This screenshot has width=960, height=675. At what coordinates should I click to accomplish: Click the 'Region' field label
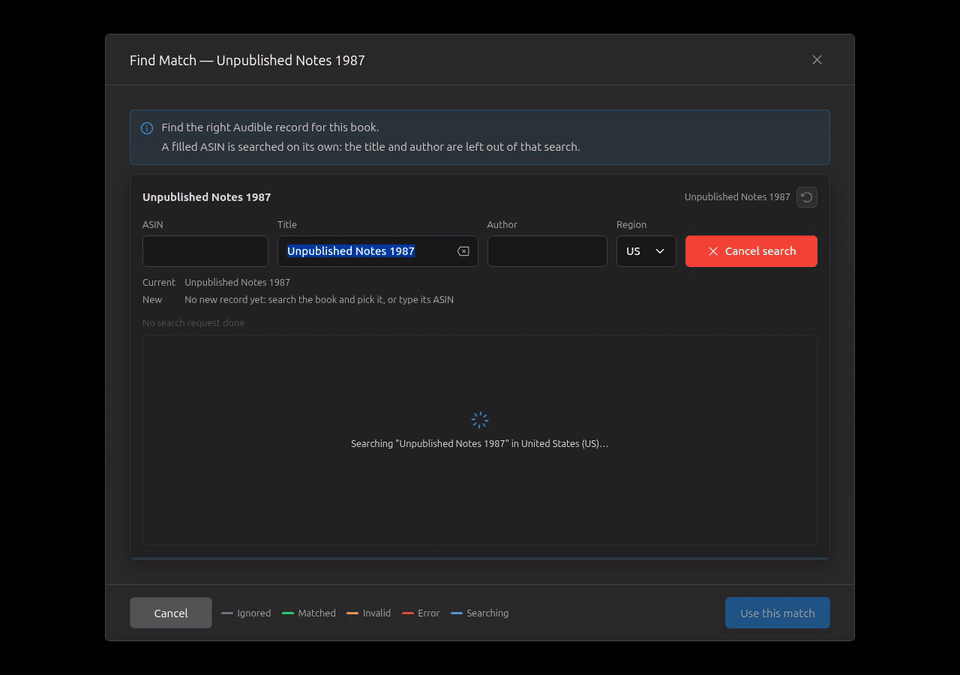click(x=631, y=225)
